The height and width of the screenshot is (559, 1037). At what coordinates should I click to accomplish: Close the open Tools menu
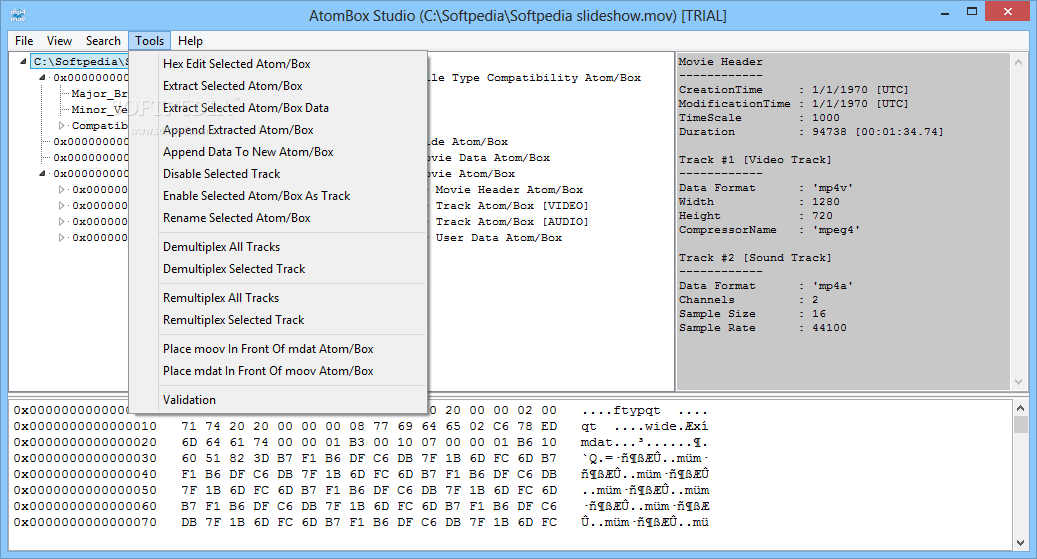tap(149, 41)
